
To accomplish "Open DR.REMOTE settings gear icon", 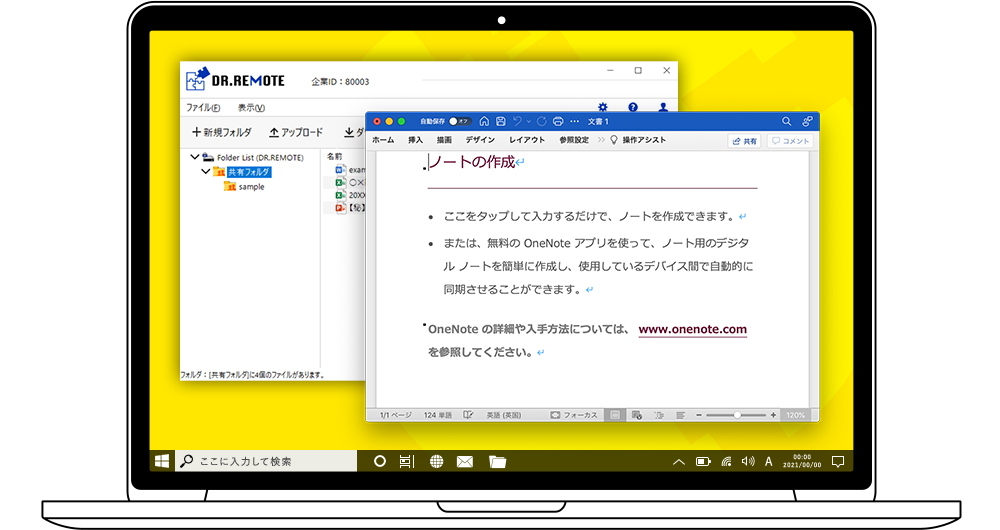I will pos(603,107).
